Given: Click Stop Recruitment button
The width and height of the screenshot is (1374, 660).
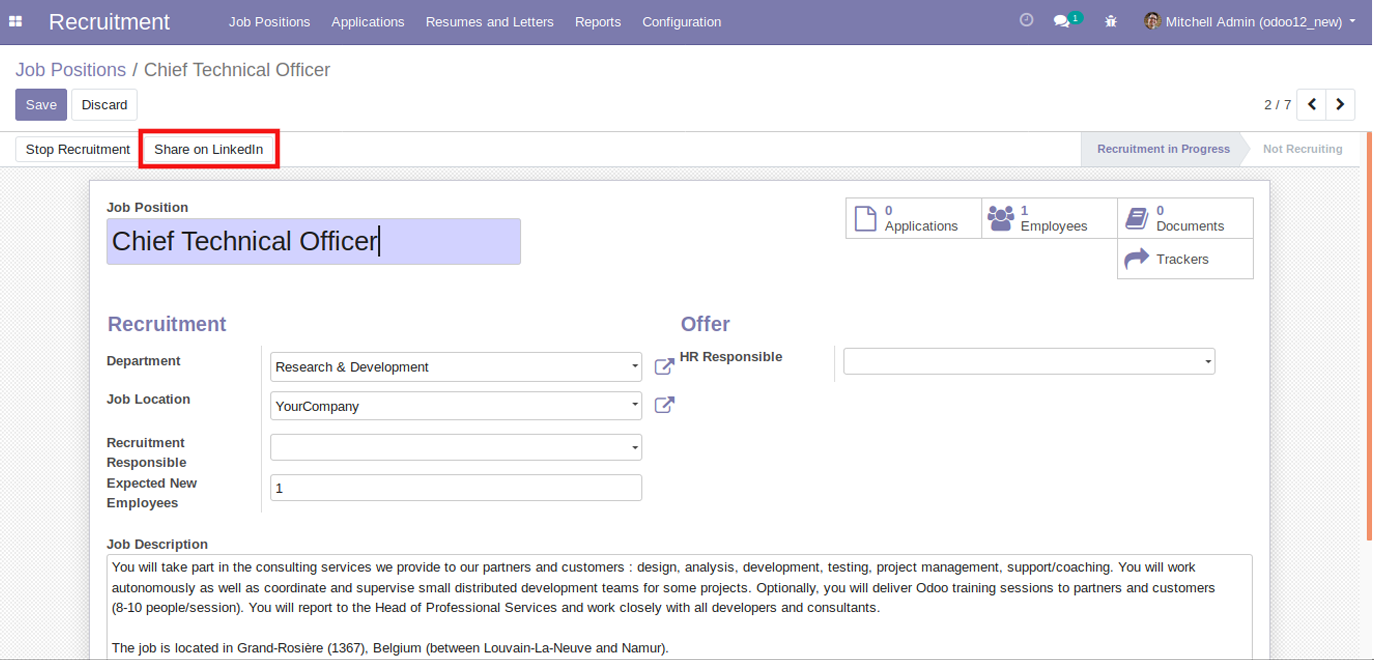Looking at the screenshot, I should click(x=78, y=149).
